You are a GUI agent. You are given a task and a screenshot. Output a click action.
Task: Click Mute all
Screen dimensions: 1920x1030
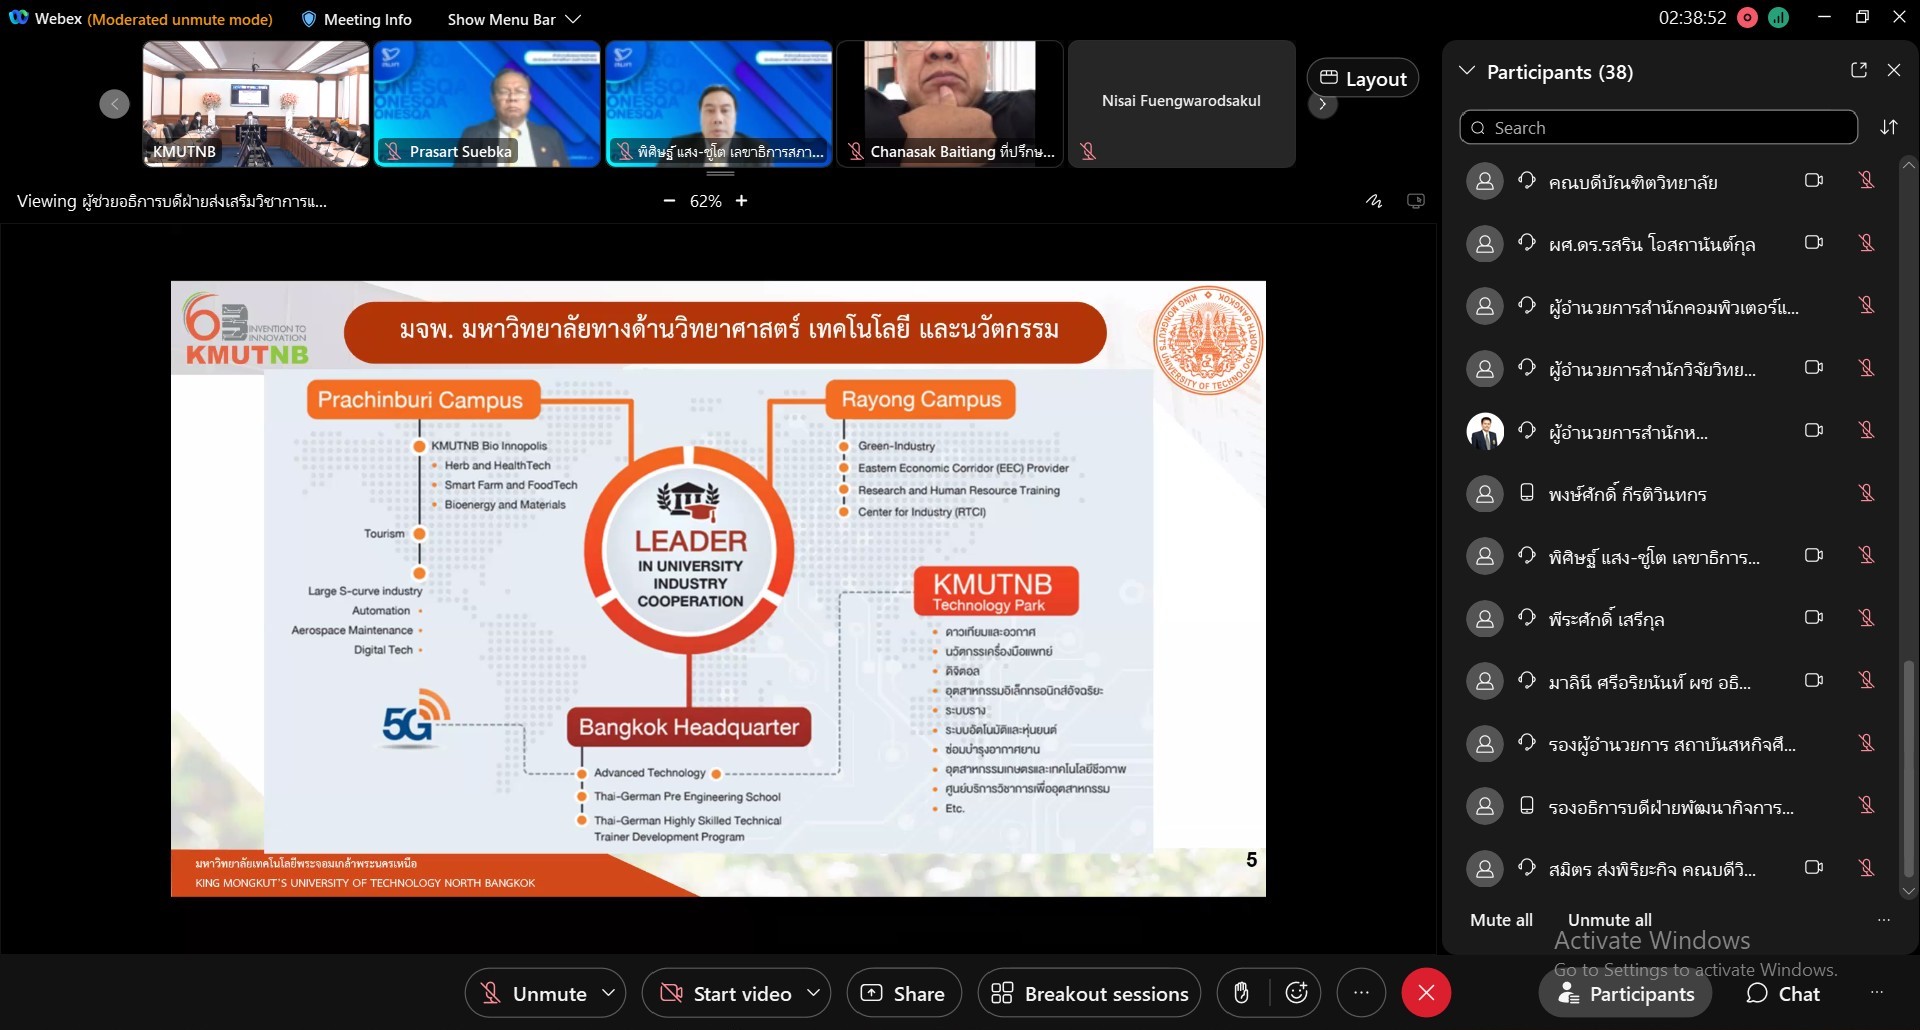[x=1501, y=920]
